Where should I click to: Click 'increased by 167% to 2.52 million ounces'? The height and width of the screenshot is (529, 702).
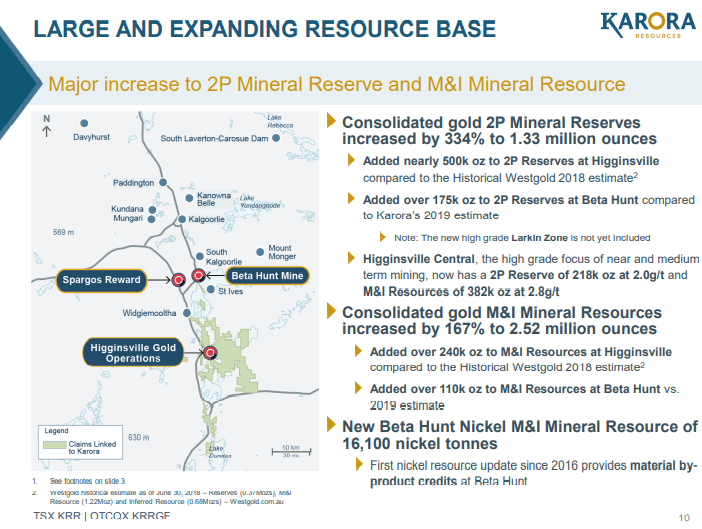(499, 329)
